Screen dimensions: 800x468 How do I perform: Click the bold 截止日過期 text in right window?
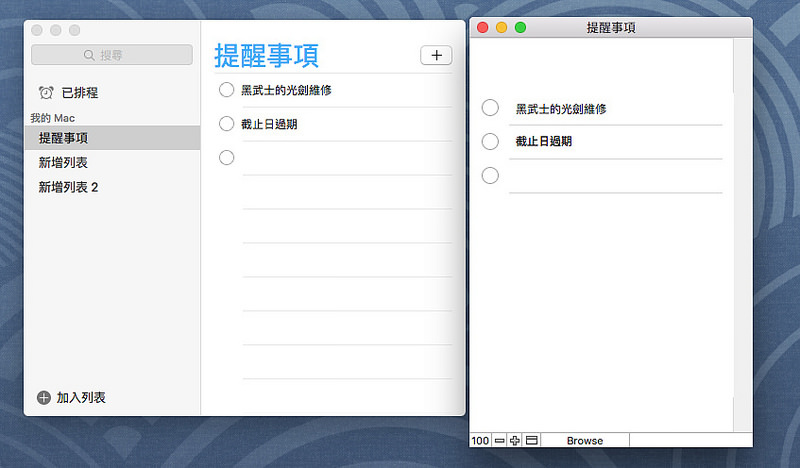point(543,141)
